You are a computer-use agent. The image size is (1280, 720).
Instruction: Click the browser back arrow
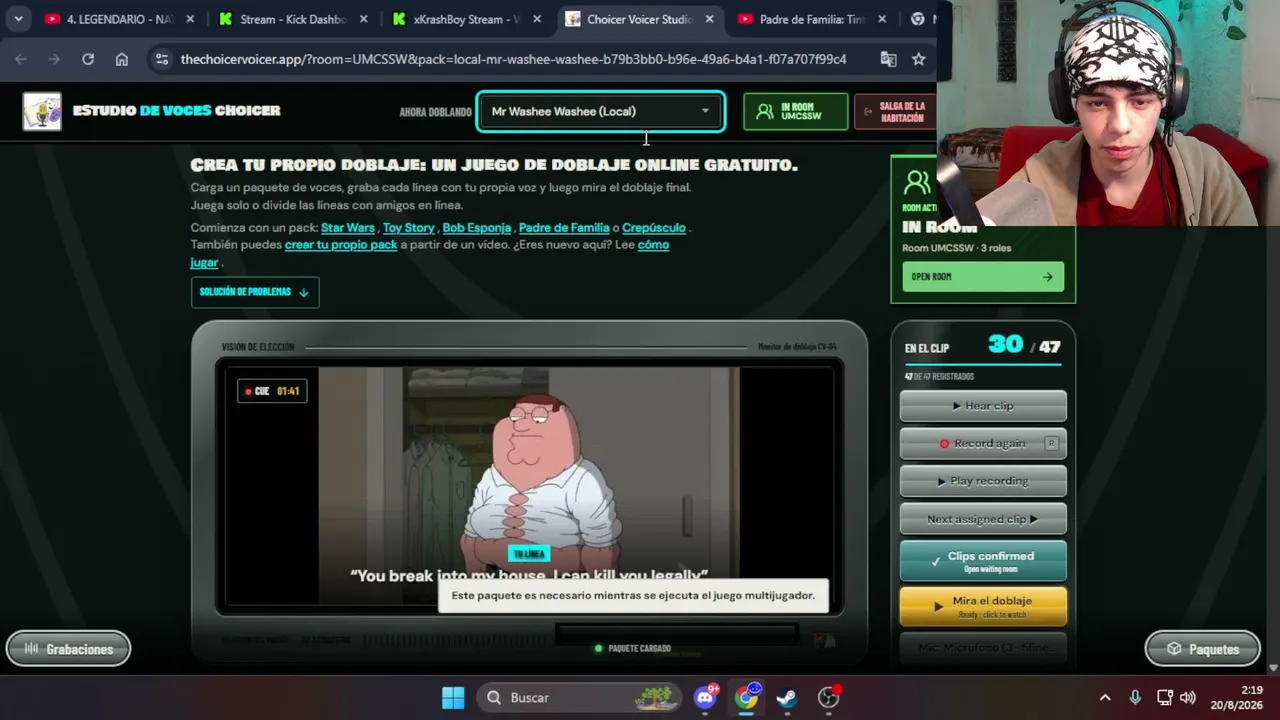point(21,59)
